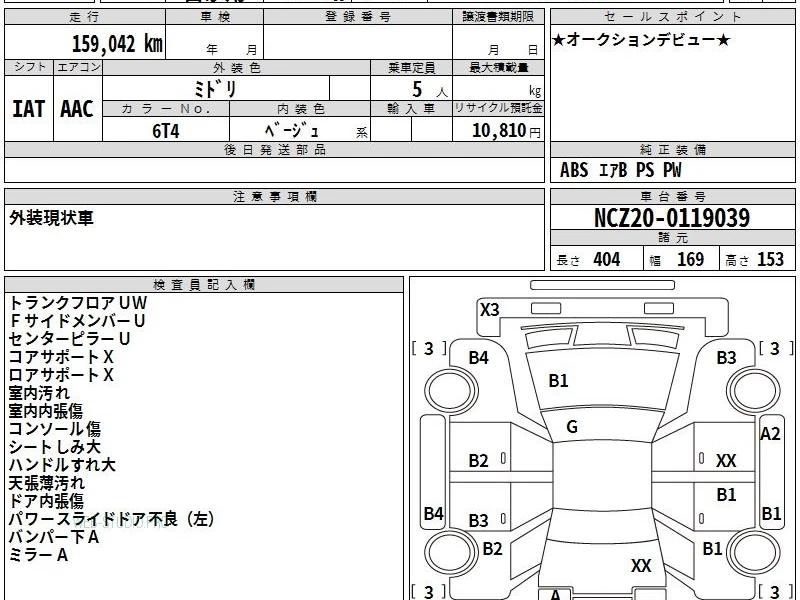This screenshot has width=800, height=600.
Task: Select the equipment list ABS エアB PS PW
Action: pyautogui.click(x=620, y=170)
